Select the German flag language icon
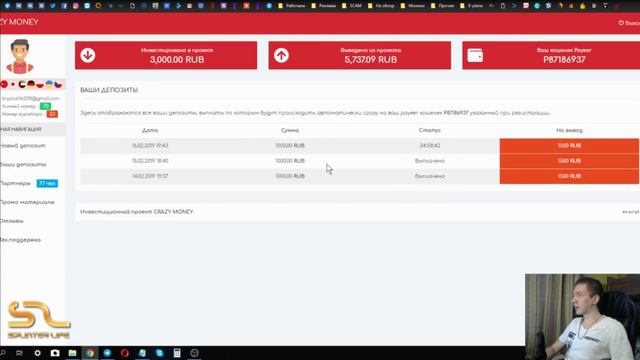Image resolution: width=640 pixels, height=360 pixels. coord(31,84)
